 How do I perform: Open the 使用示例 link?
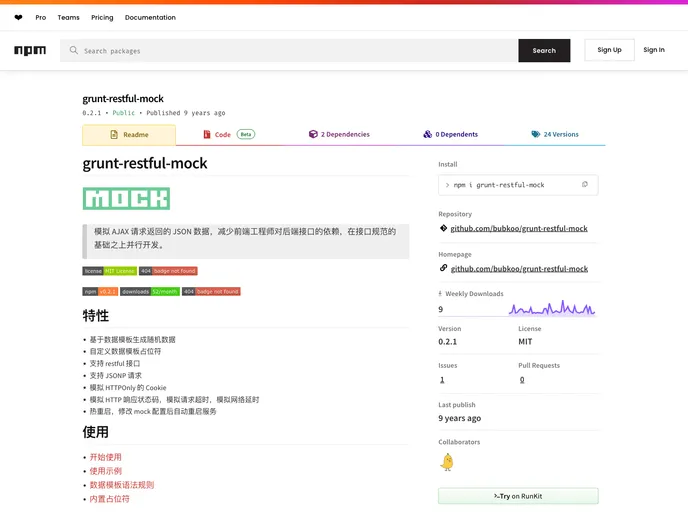point(105,471)
